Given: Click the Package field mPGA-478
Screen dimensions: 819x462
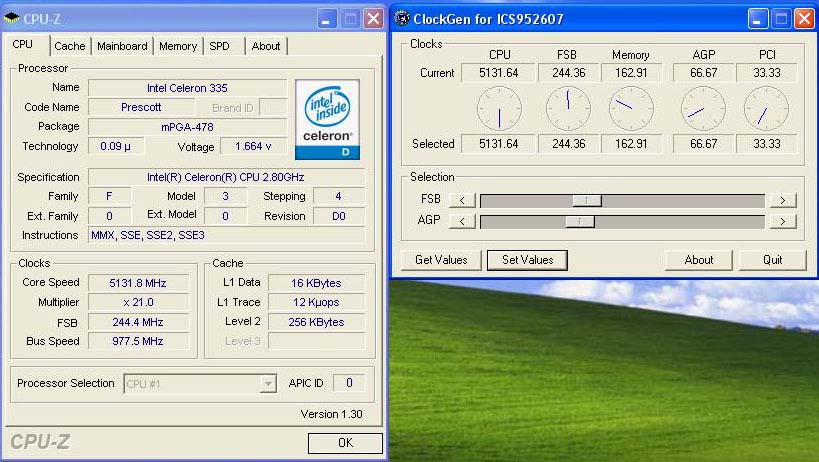Looking at the screenshot, I should tap(187, 127).
